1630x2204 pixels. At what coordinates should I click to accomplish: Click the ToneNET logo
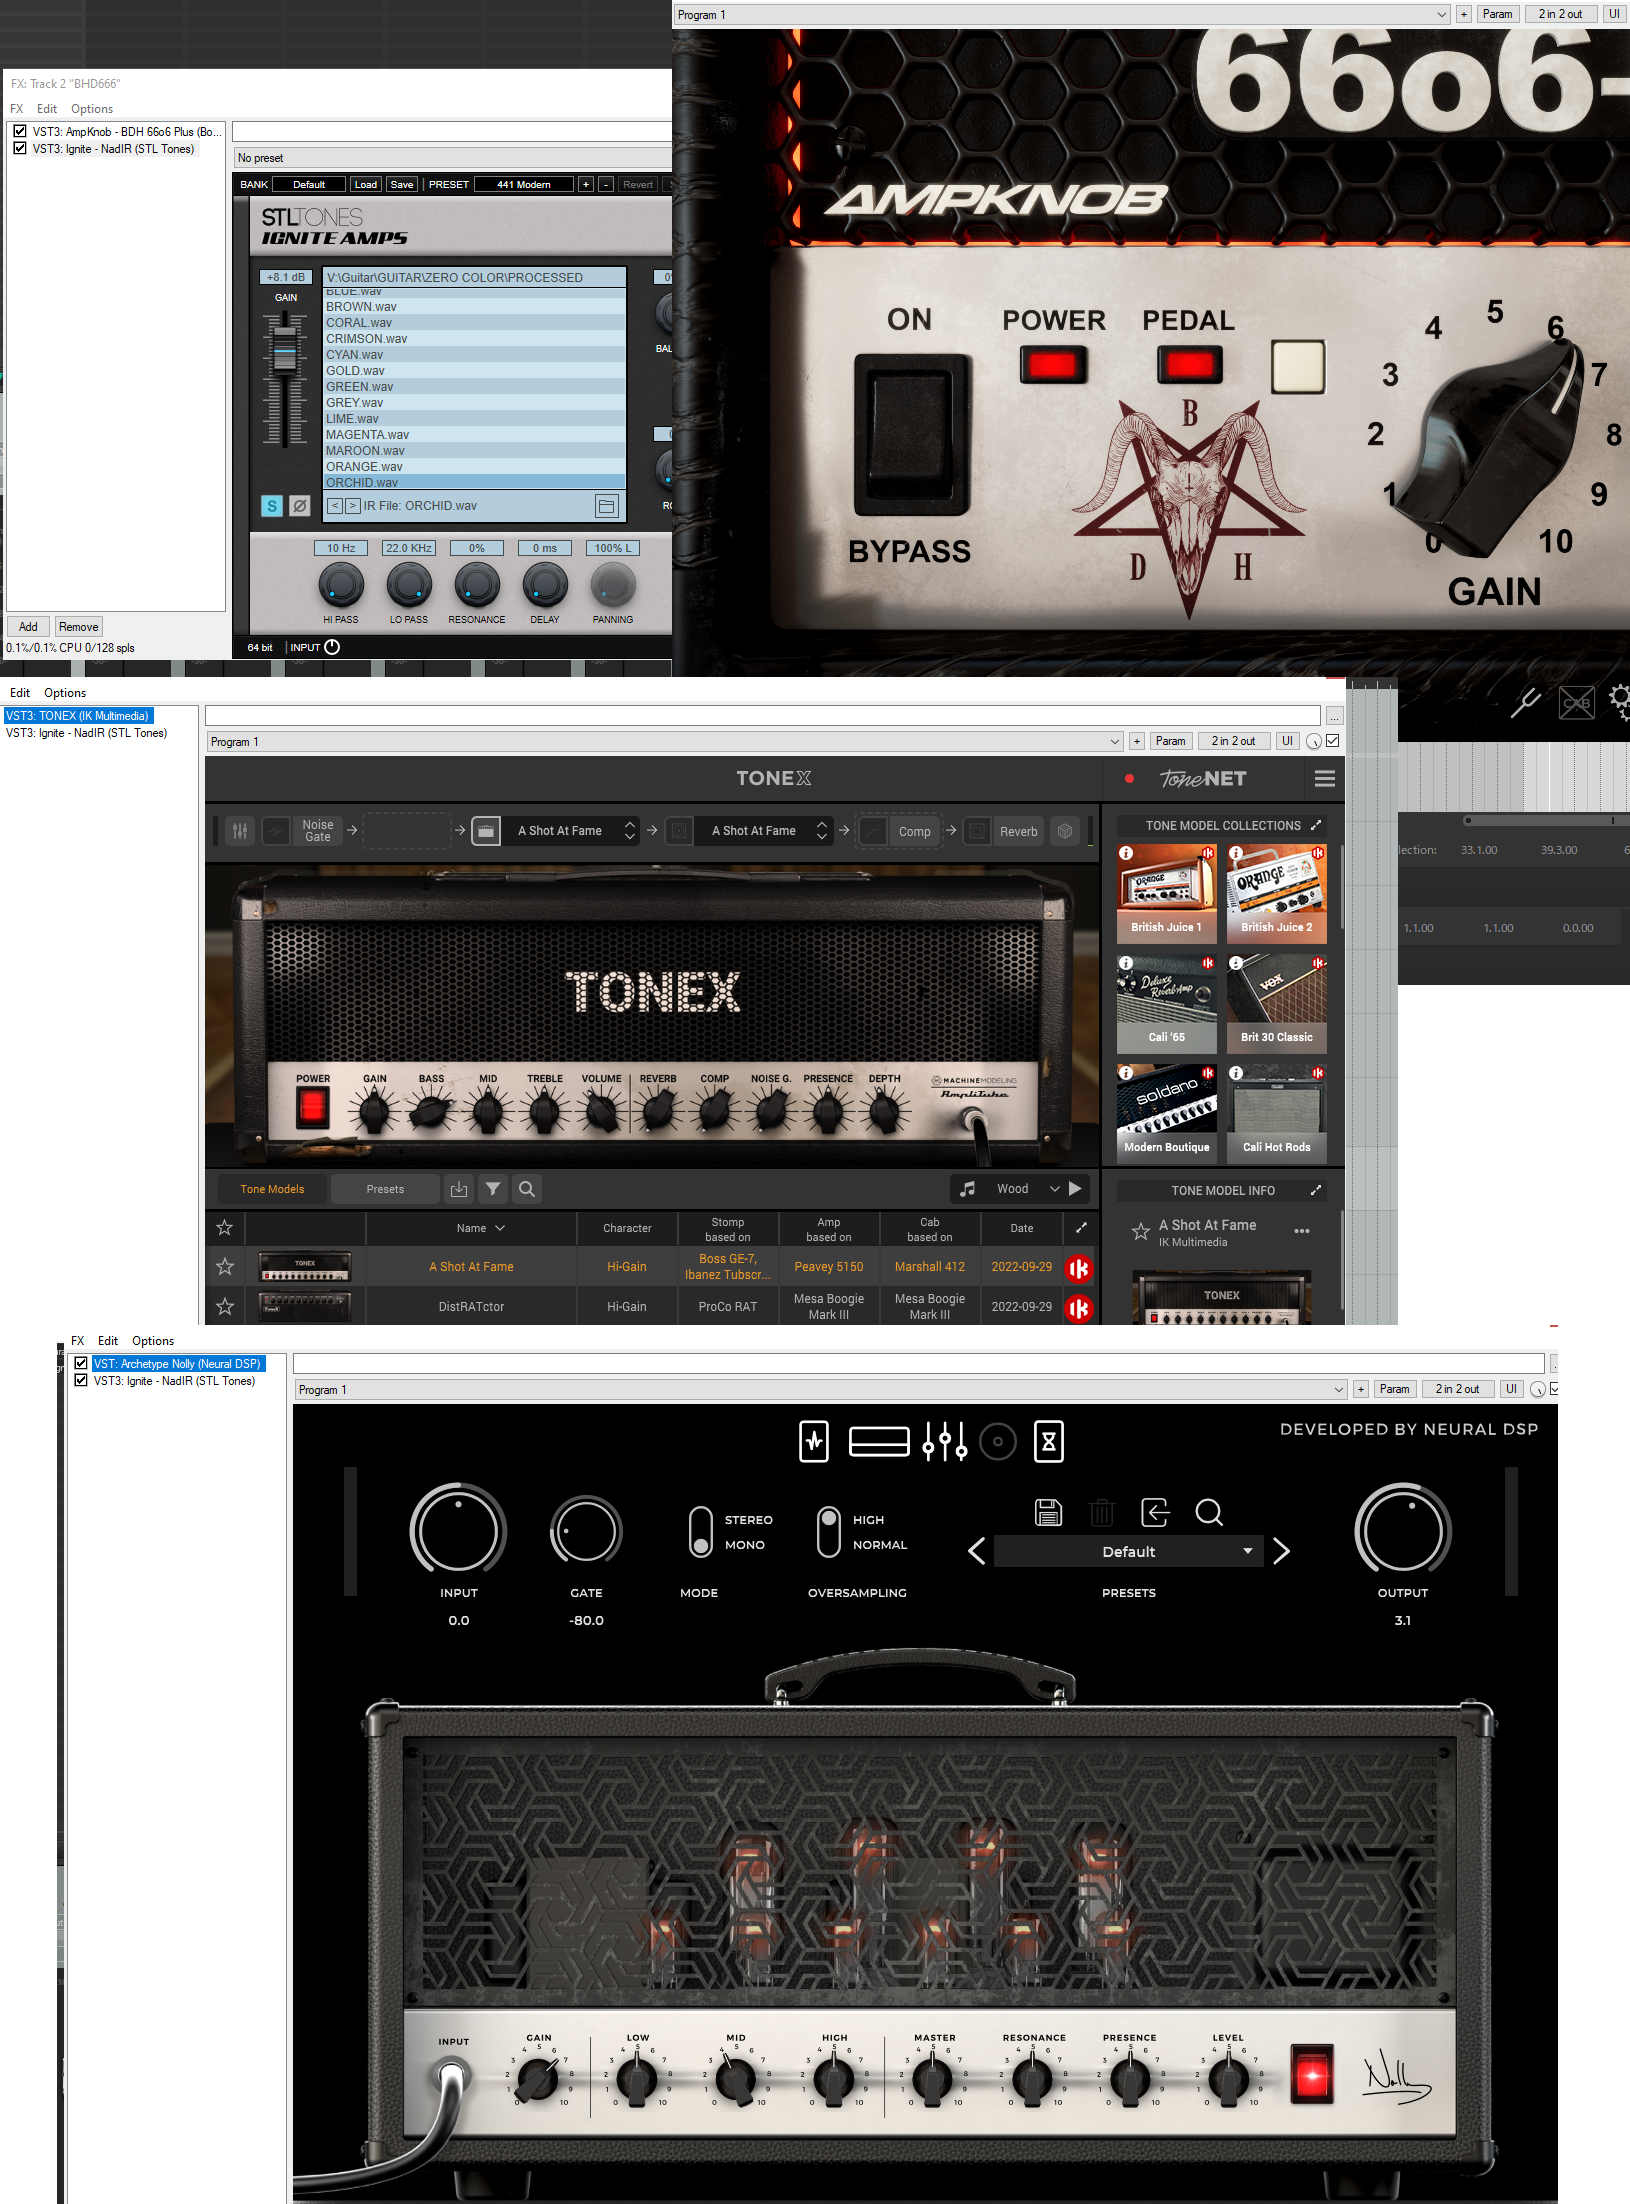(1203, 779)
